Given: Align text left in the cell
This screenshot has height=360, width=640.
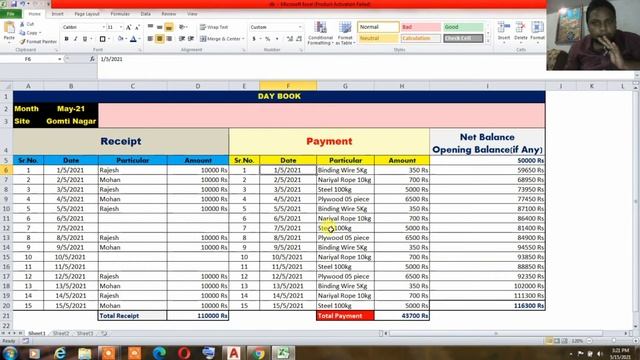Looking at the screenshot, I should (x=150, y=39).
